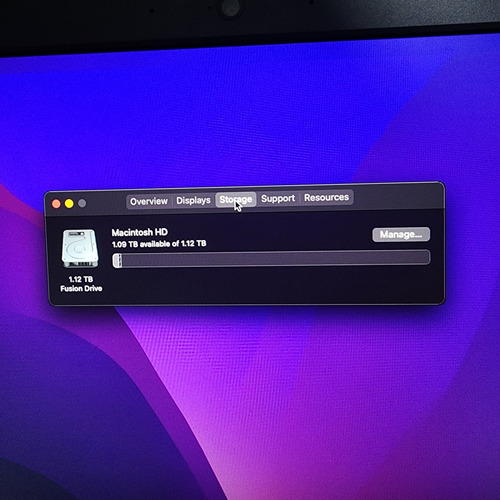
Task: Click the '1.12 TB' capacity label under the disk icon
Action: point(81,279)
